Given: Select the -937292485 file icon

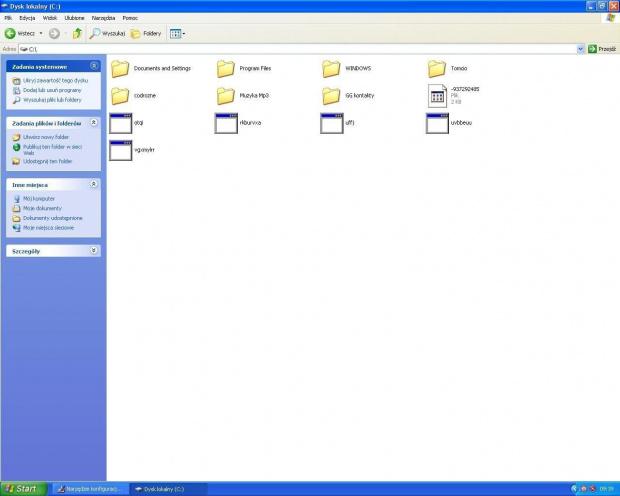Looking at the screenshot, I should point(437,95).
